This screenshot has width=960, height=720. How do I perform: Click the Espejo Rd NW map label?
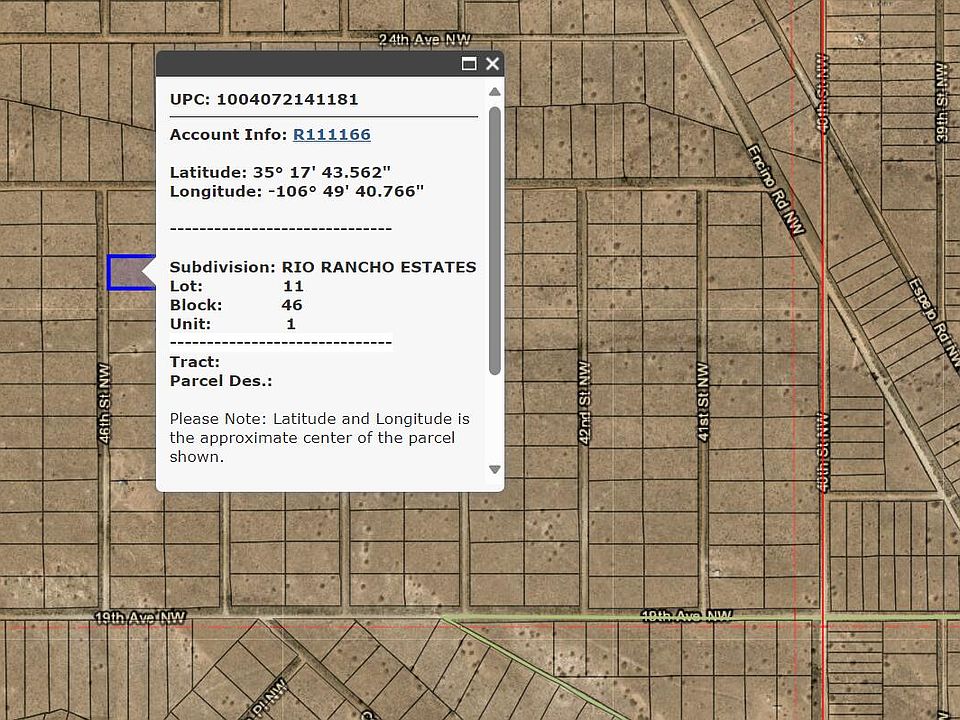pyautogui.click(x=934, y=321)
